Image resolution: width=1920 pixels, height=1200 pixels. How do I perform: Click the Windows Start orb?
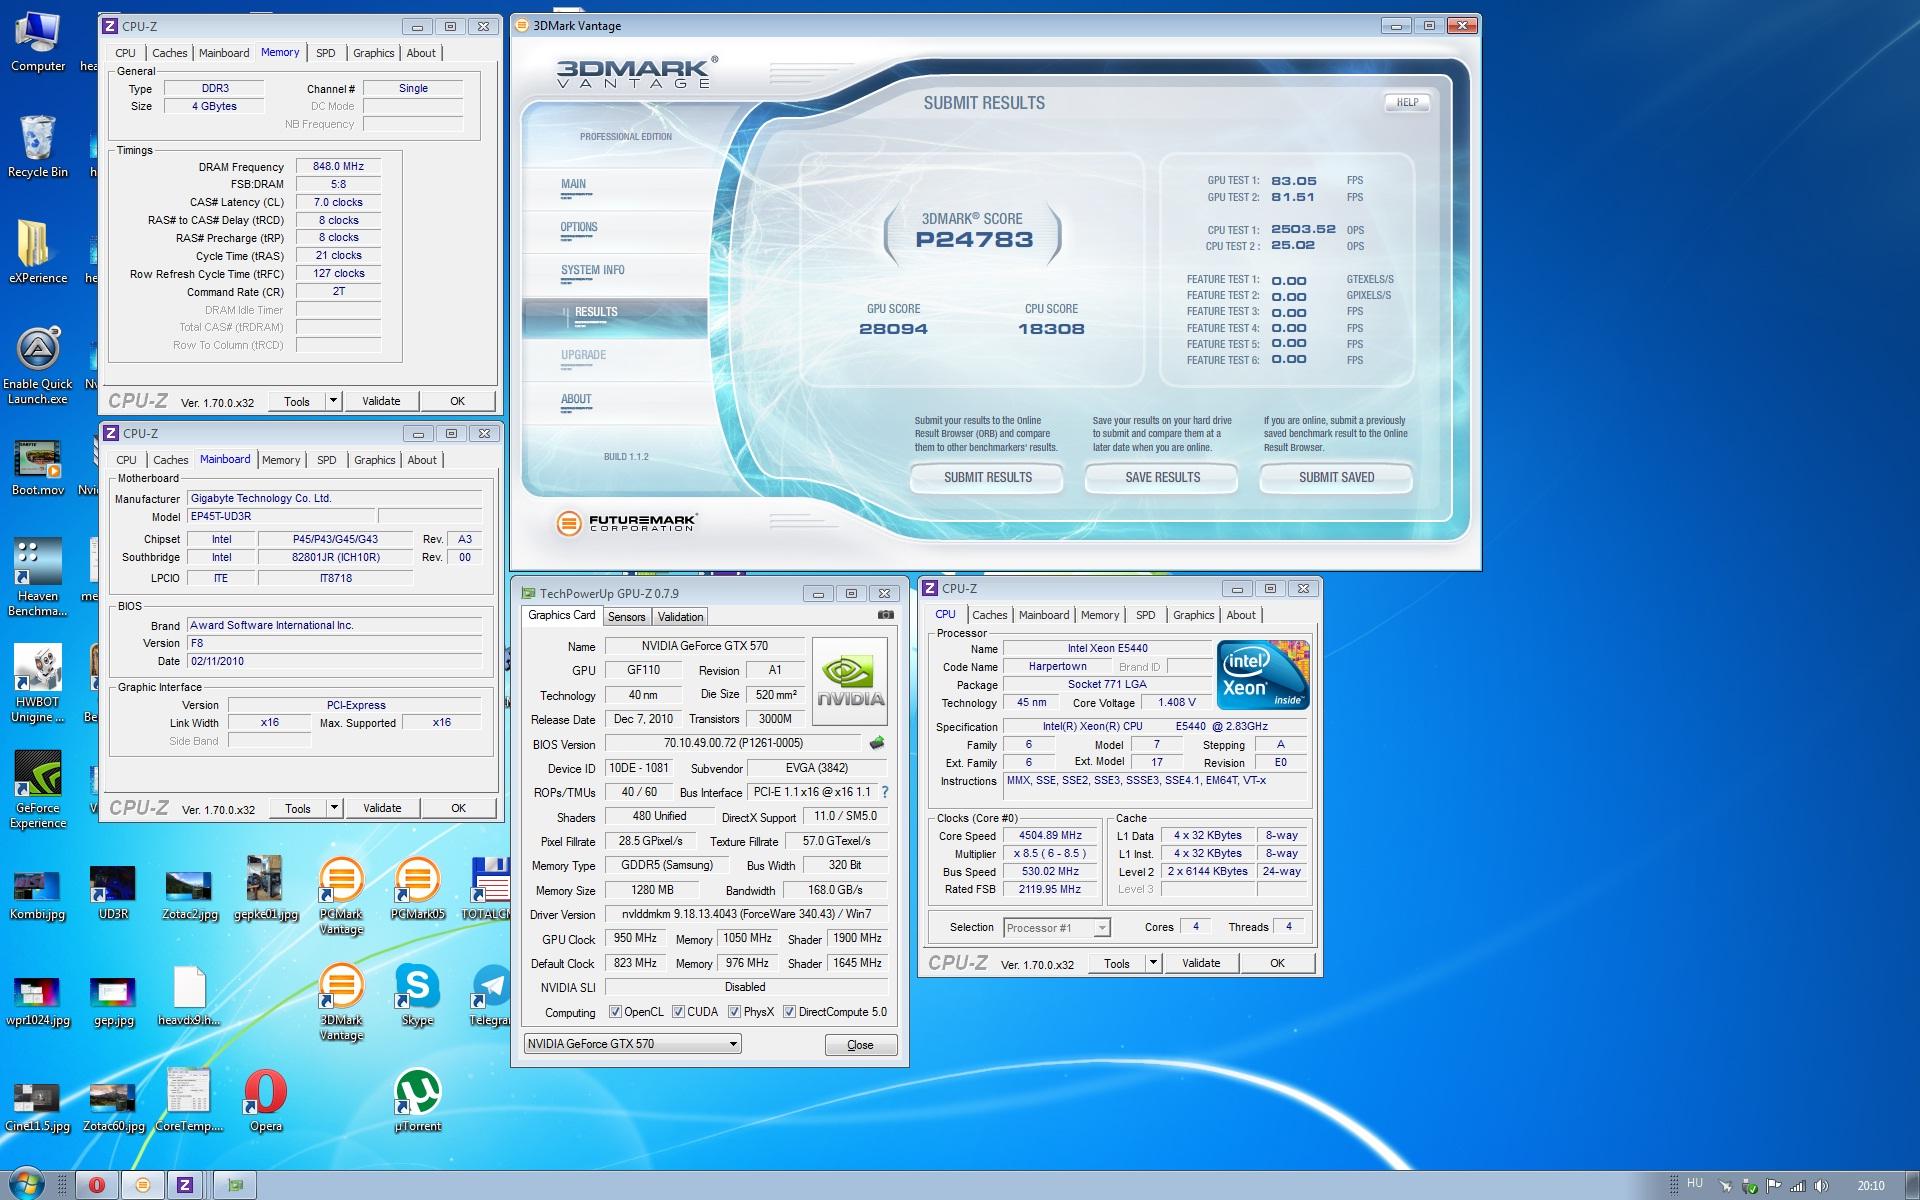(x=26, y=1184)
